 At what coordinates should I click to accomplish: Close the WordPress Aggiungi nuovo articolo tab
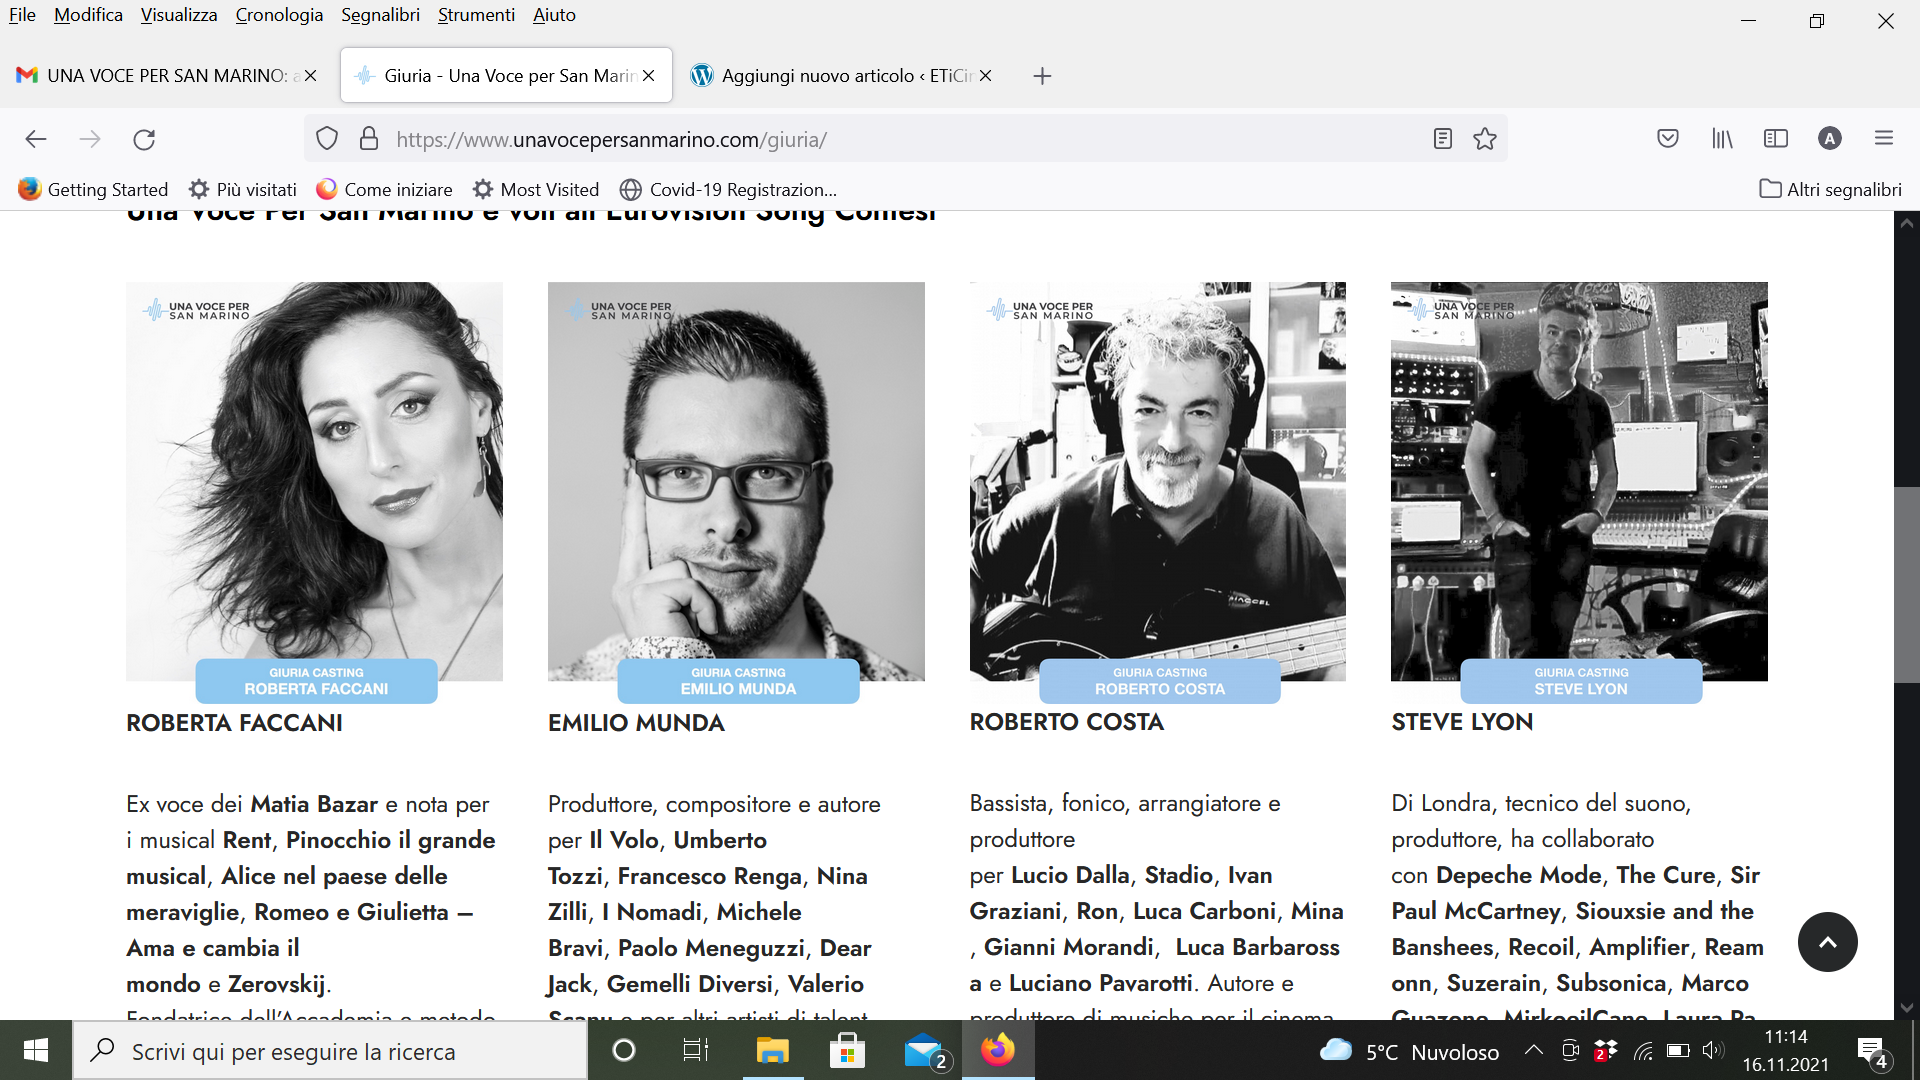[986, 76]
